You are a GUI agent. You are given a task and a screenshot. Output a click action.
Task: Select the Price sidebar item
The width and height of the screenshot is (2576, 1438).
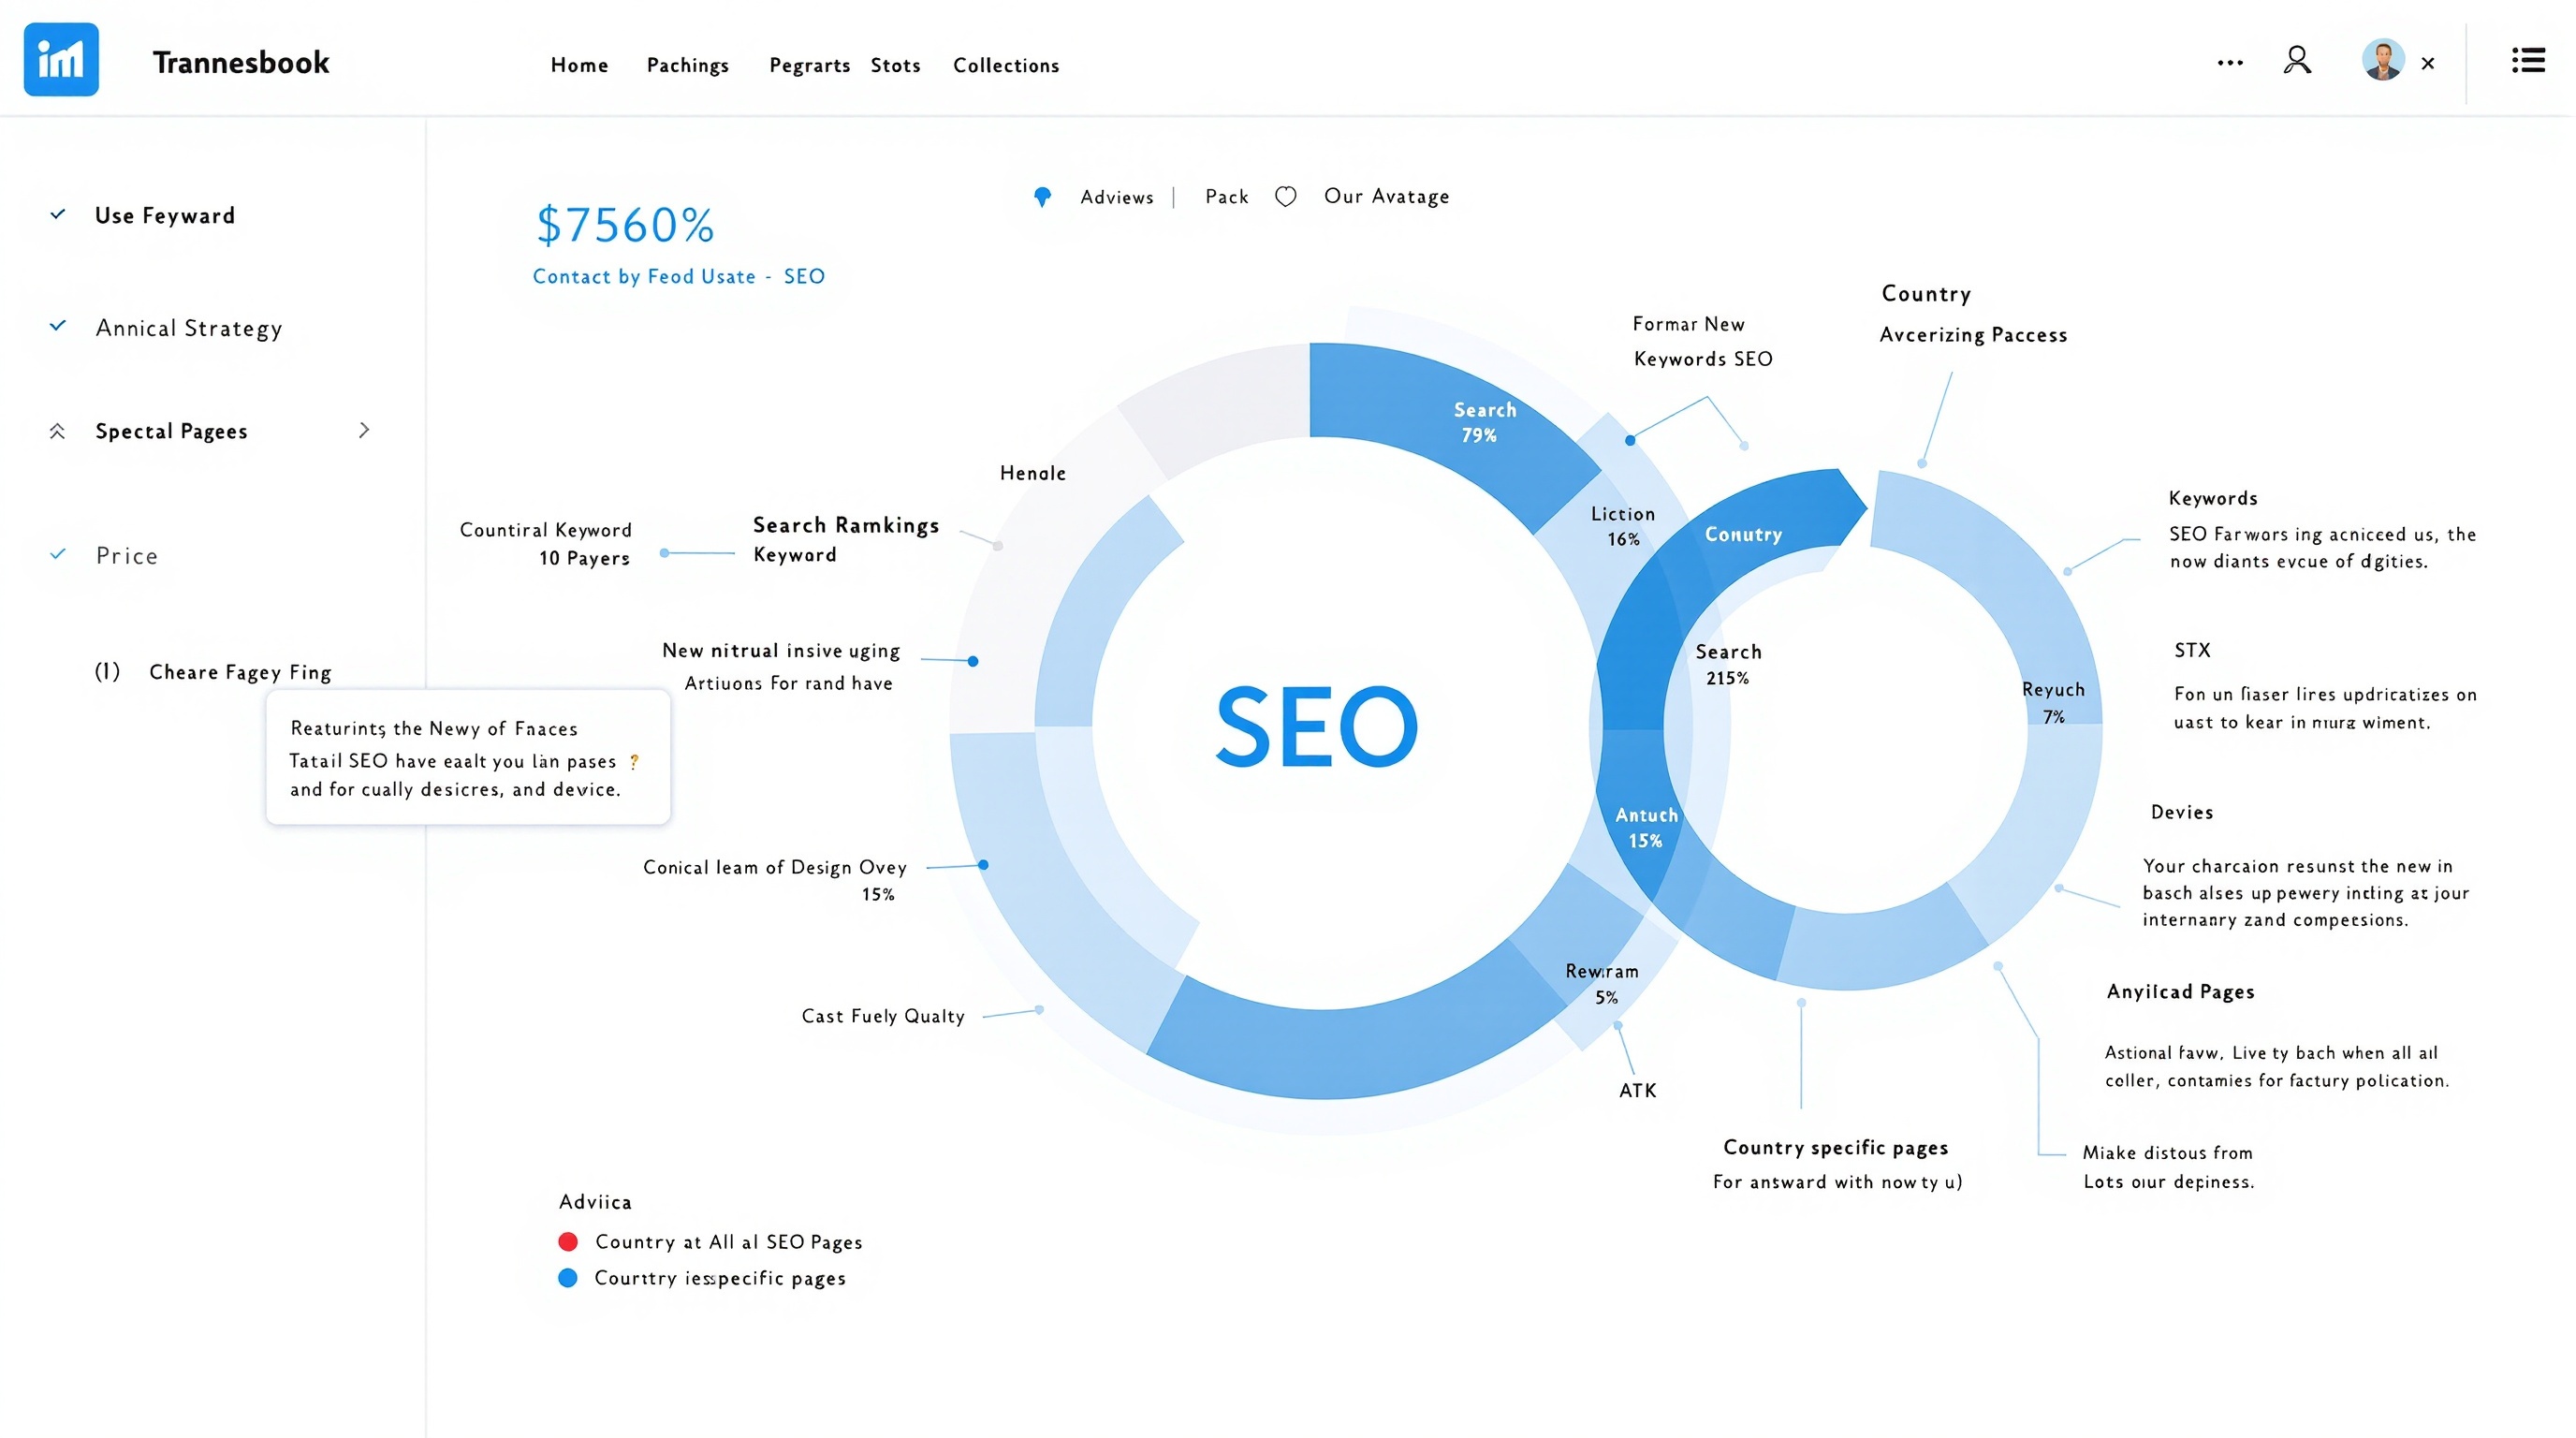click(x=127, y=555)
